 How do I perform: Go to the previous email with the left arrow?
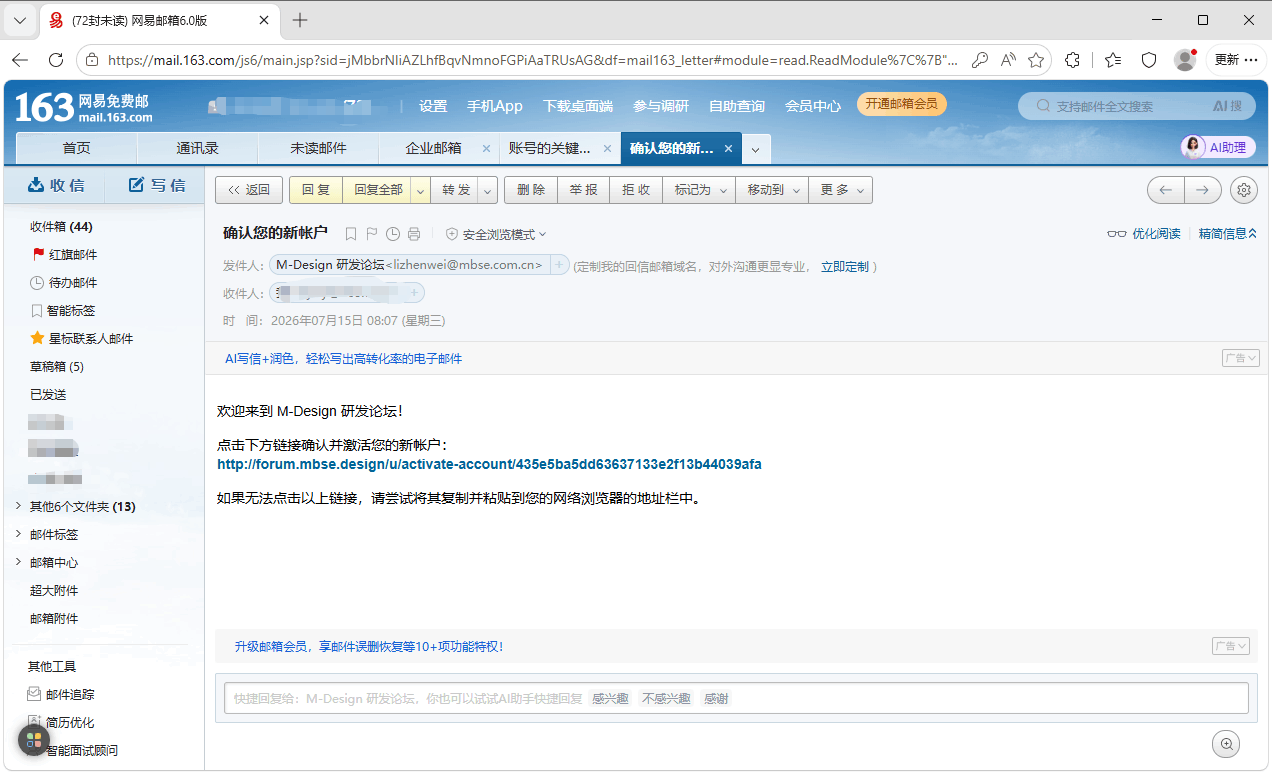tap(1165, 190)
